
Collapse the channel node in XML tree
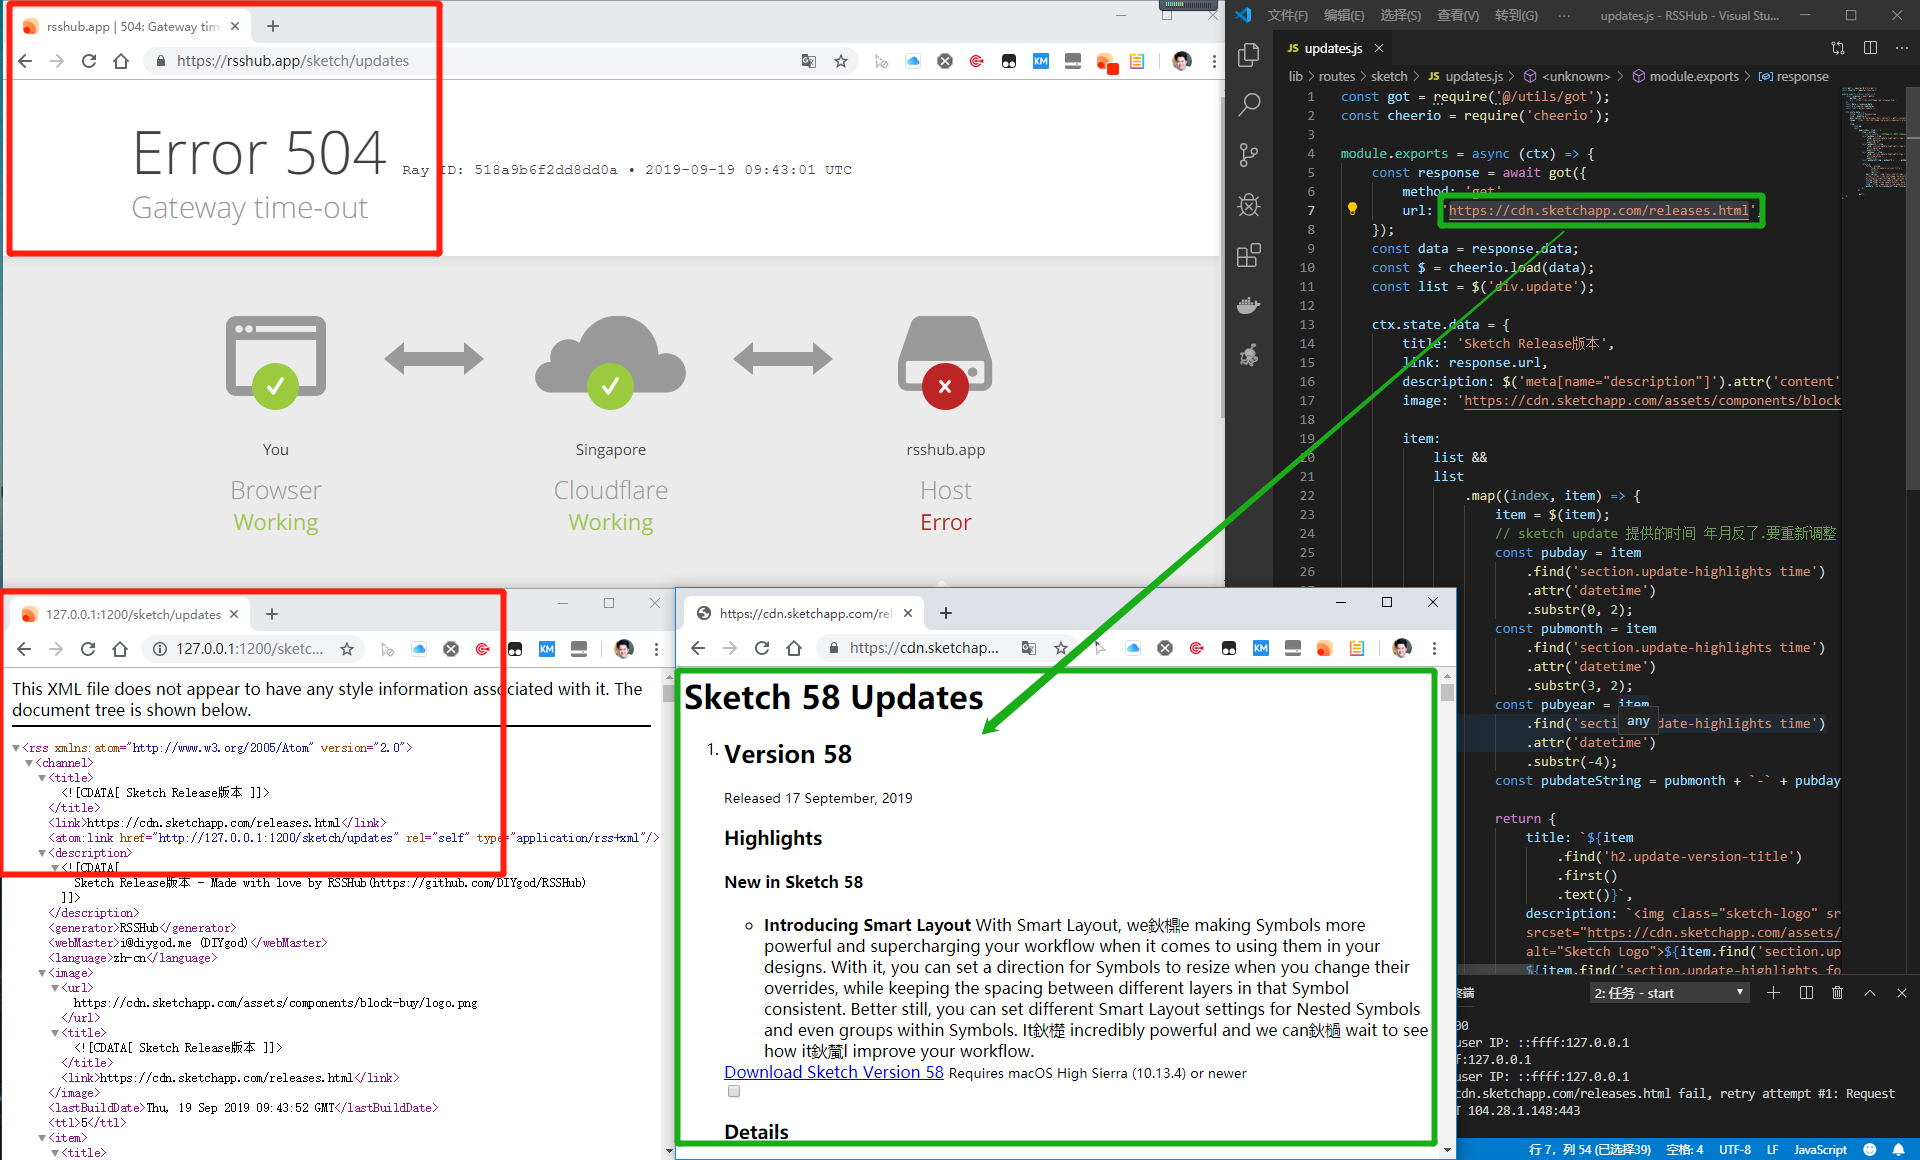tap(29, 763)
